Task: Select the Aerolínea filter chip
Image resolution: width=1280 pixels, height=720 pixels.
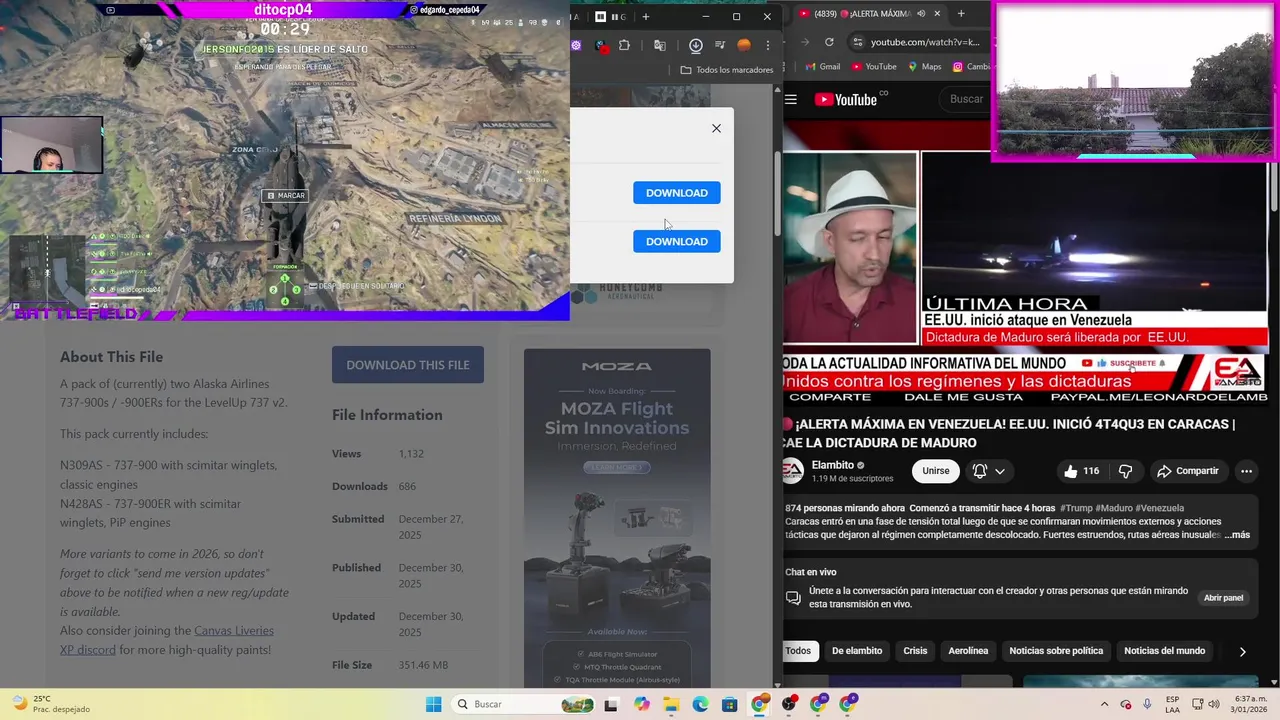Action: click(x=968, y=651)
